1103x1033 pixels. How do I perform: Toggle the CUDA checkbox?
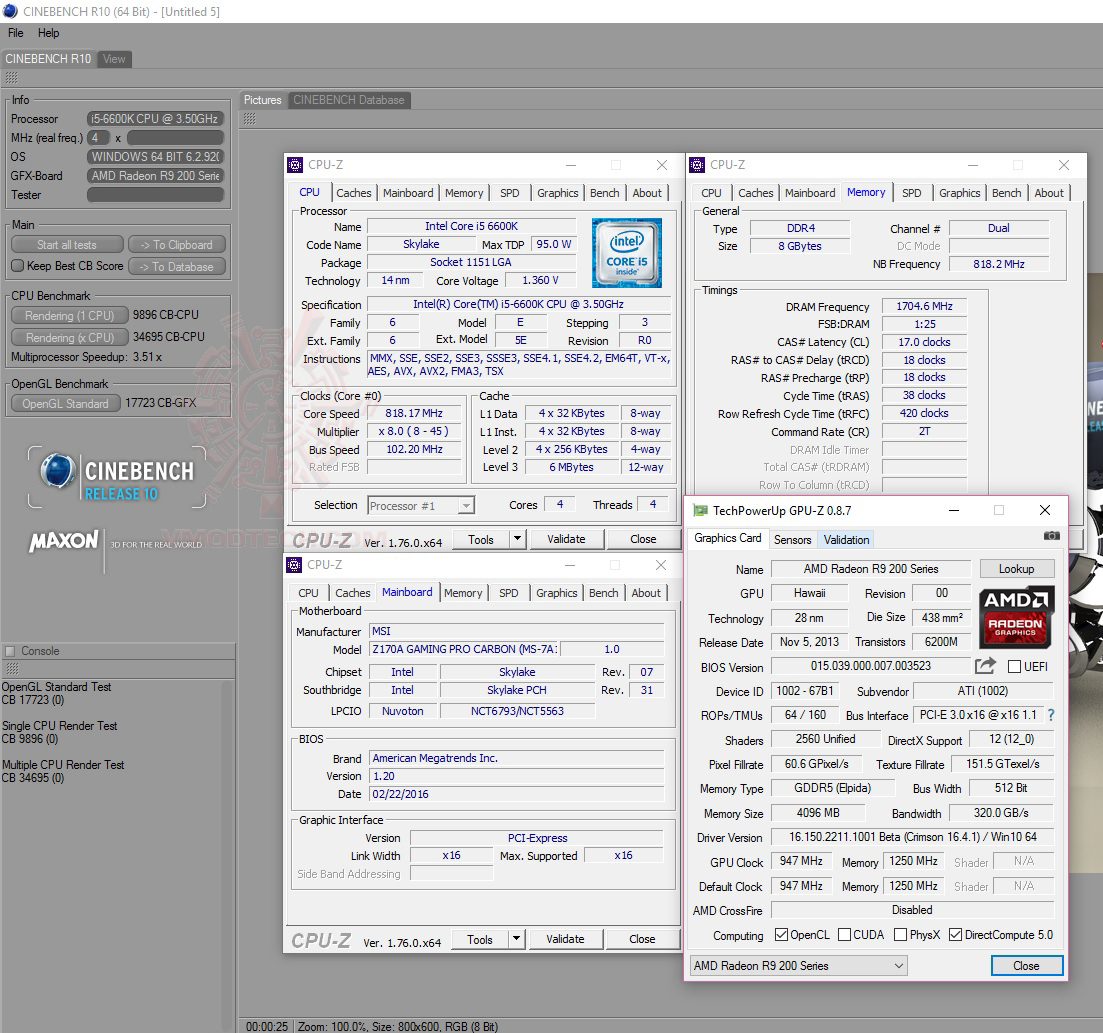(x=844, y=934)
